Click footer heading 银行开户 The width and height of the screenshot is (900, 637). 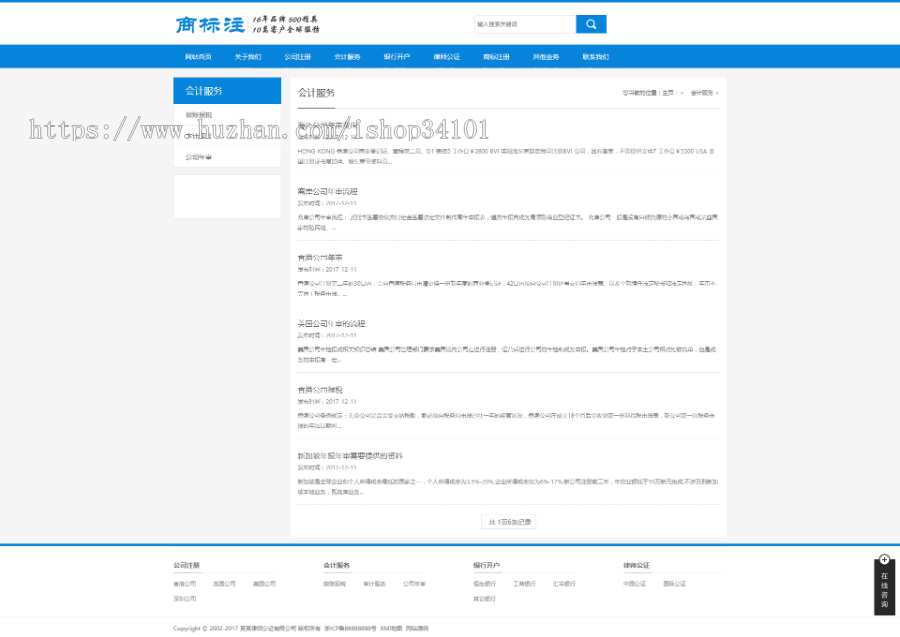(486, 565)
